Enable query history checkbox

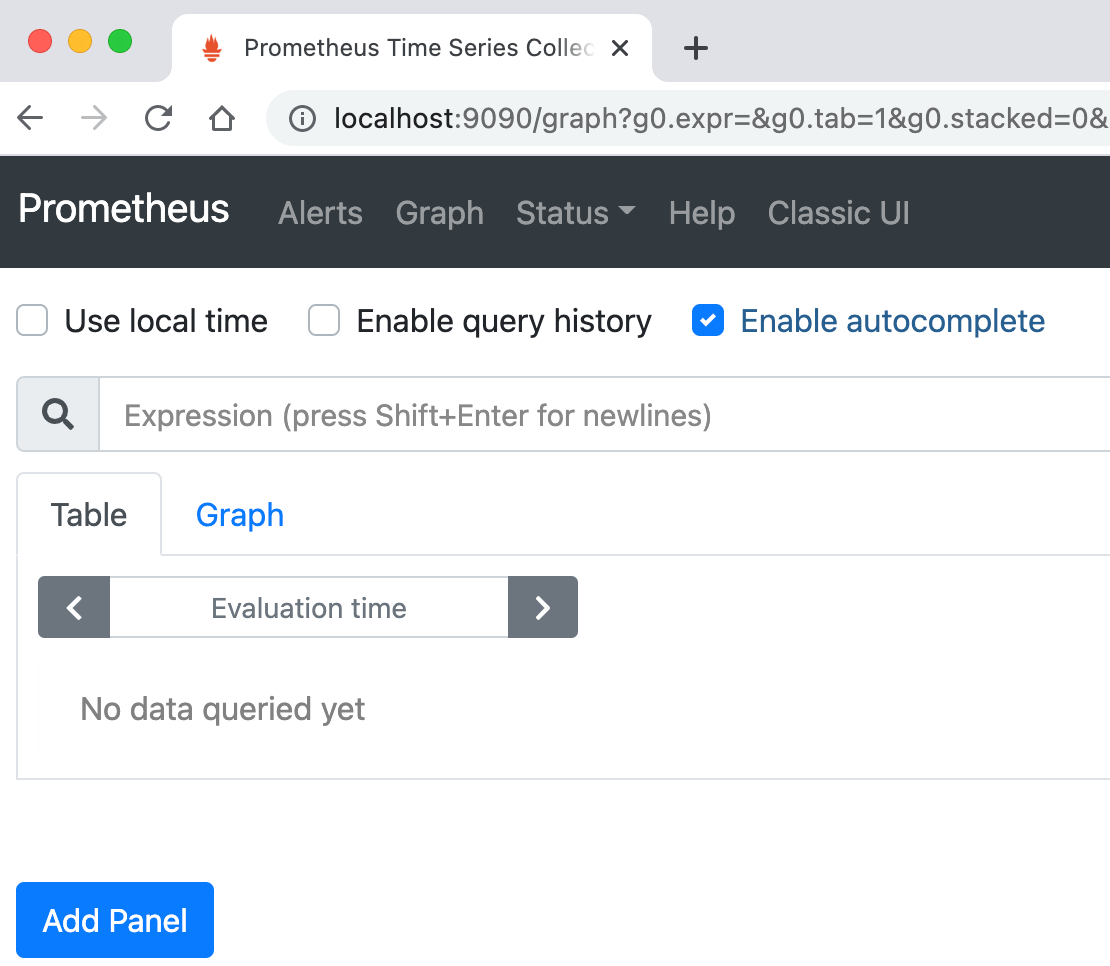(324, 320)
